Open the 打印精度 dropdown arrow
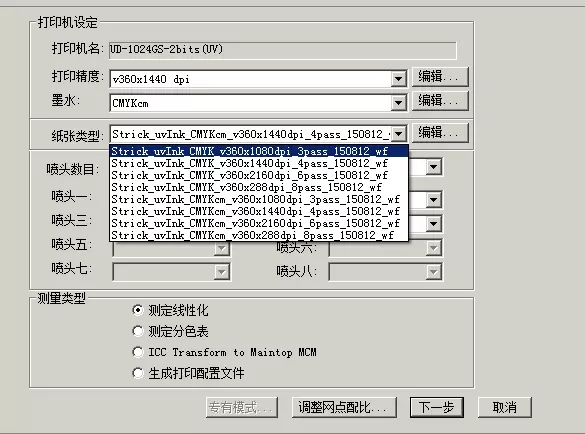The height and width of the screenshot is (434, 585). 398,79
